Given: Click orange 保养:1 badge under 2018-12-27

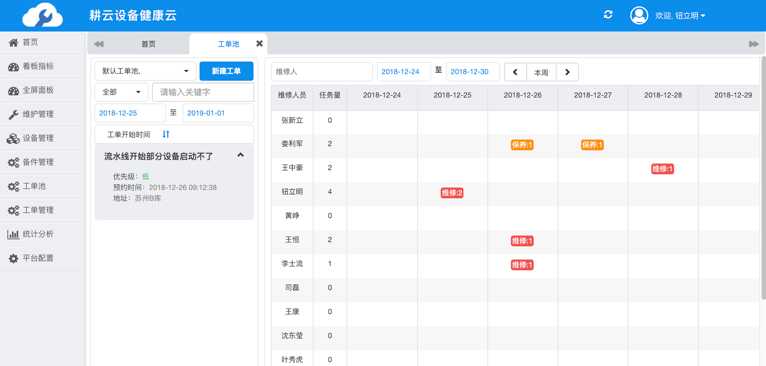Looking at the screenshot, I should pos(592,145).
